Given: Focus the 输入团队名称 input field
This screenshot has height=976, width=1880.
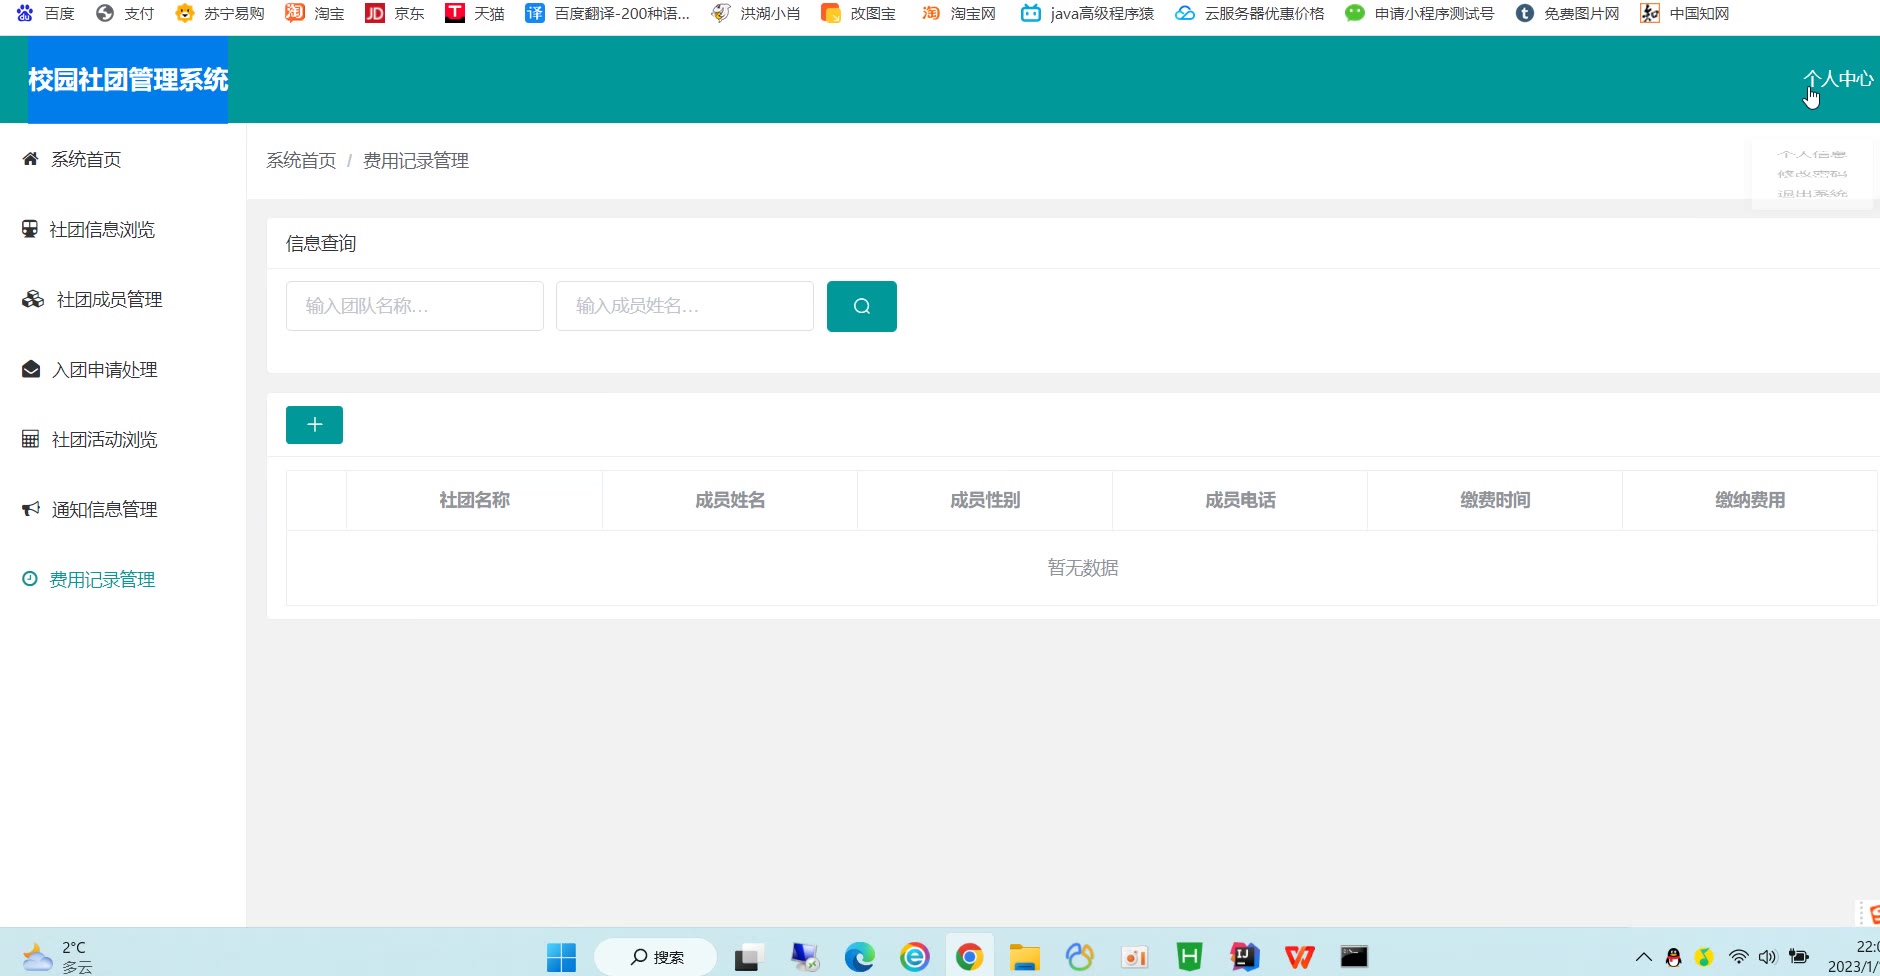Looking at the screenshot, I should (x=414, y=306).
